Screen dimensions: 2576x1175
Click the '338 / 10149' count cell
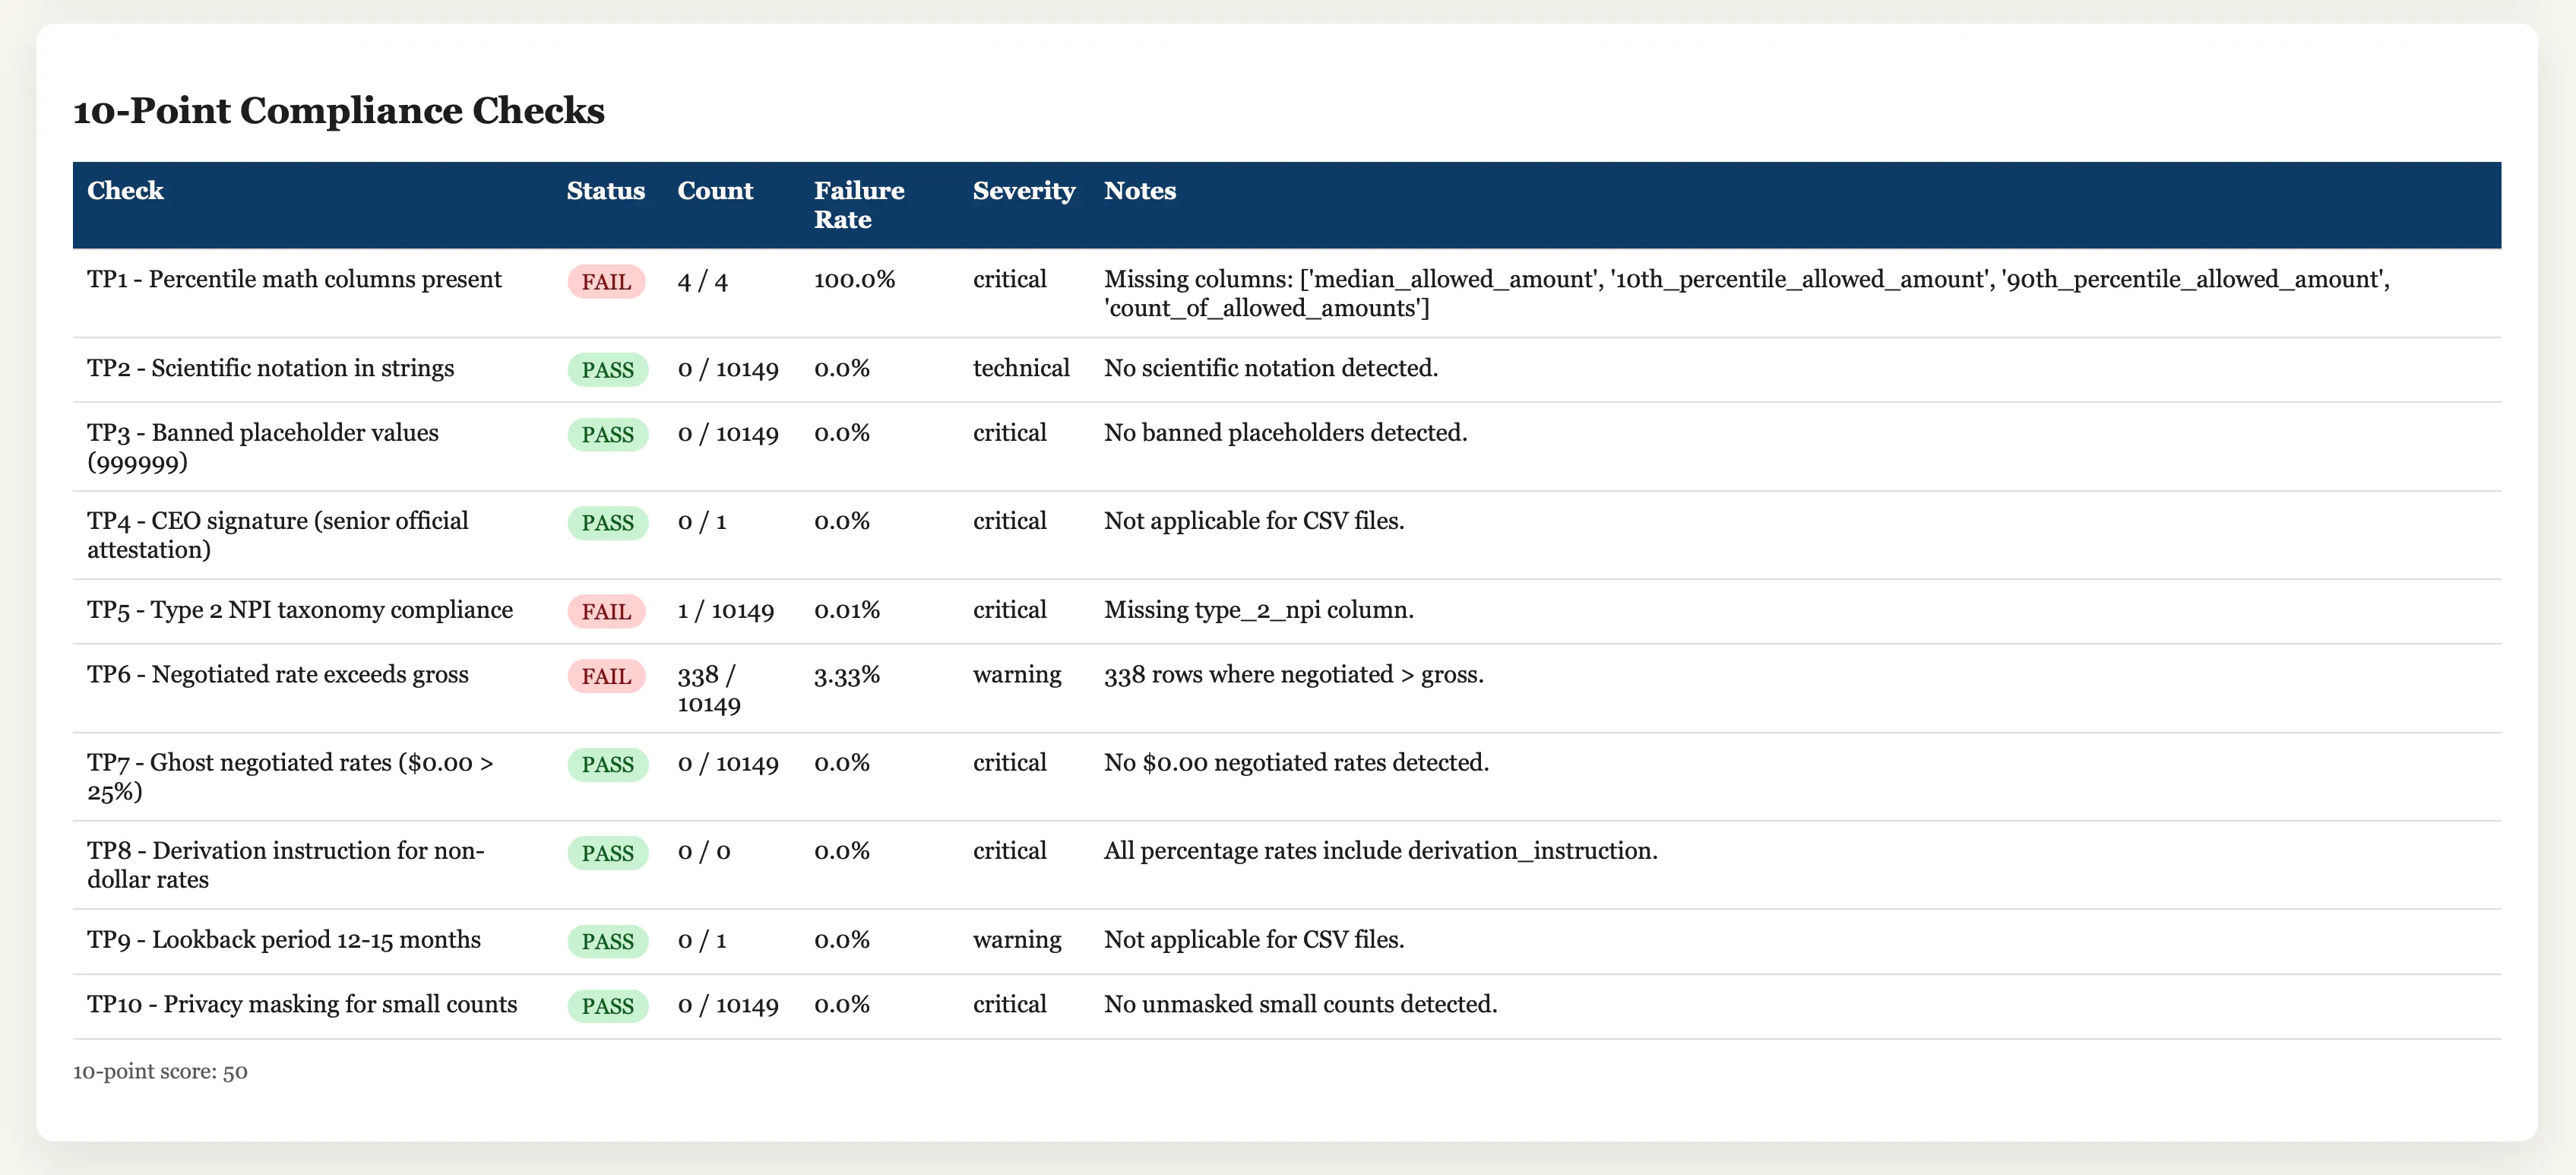tap(709, 689)
